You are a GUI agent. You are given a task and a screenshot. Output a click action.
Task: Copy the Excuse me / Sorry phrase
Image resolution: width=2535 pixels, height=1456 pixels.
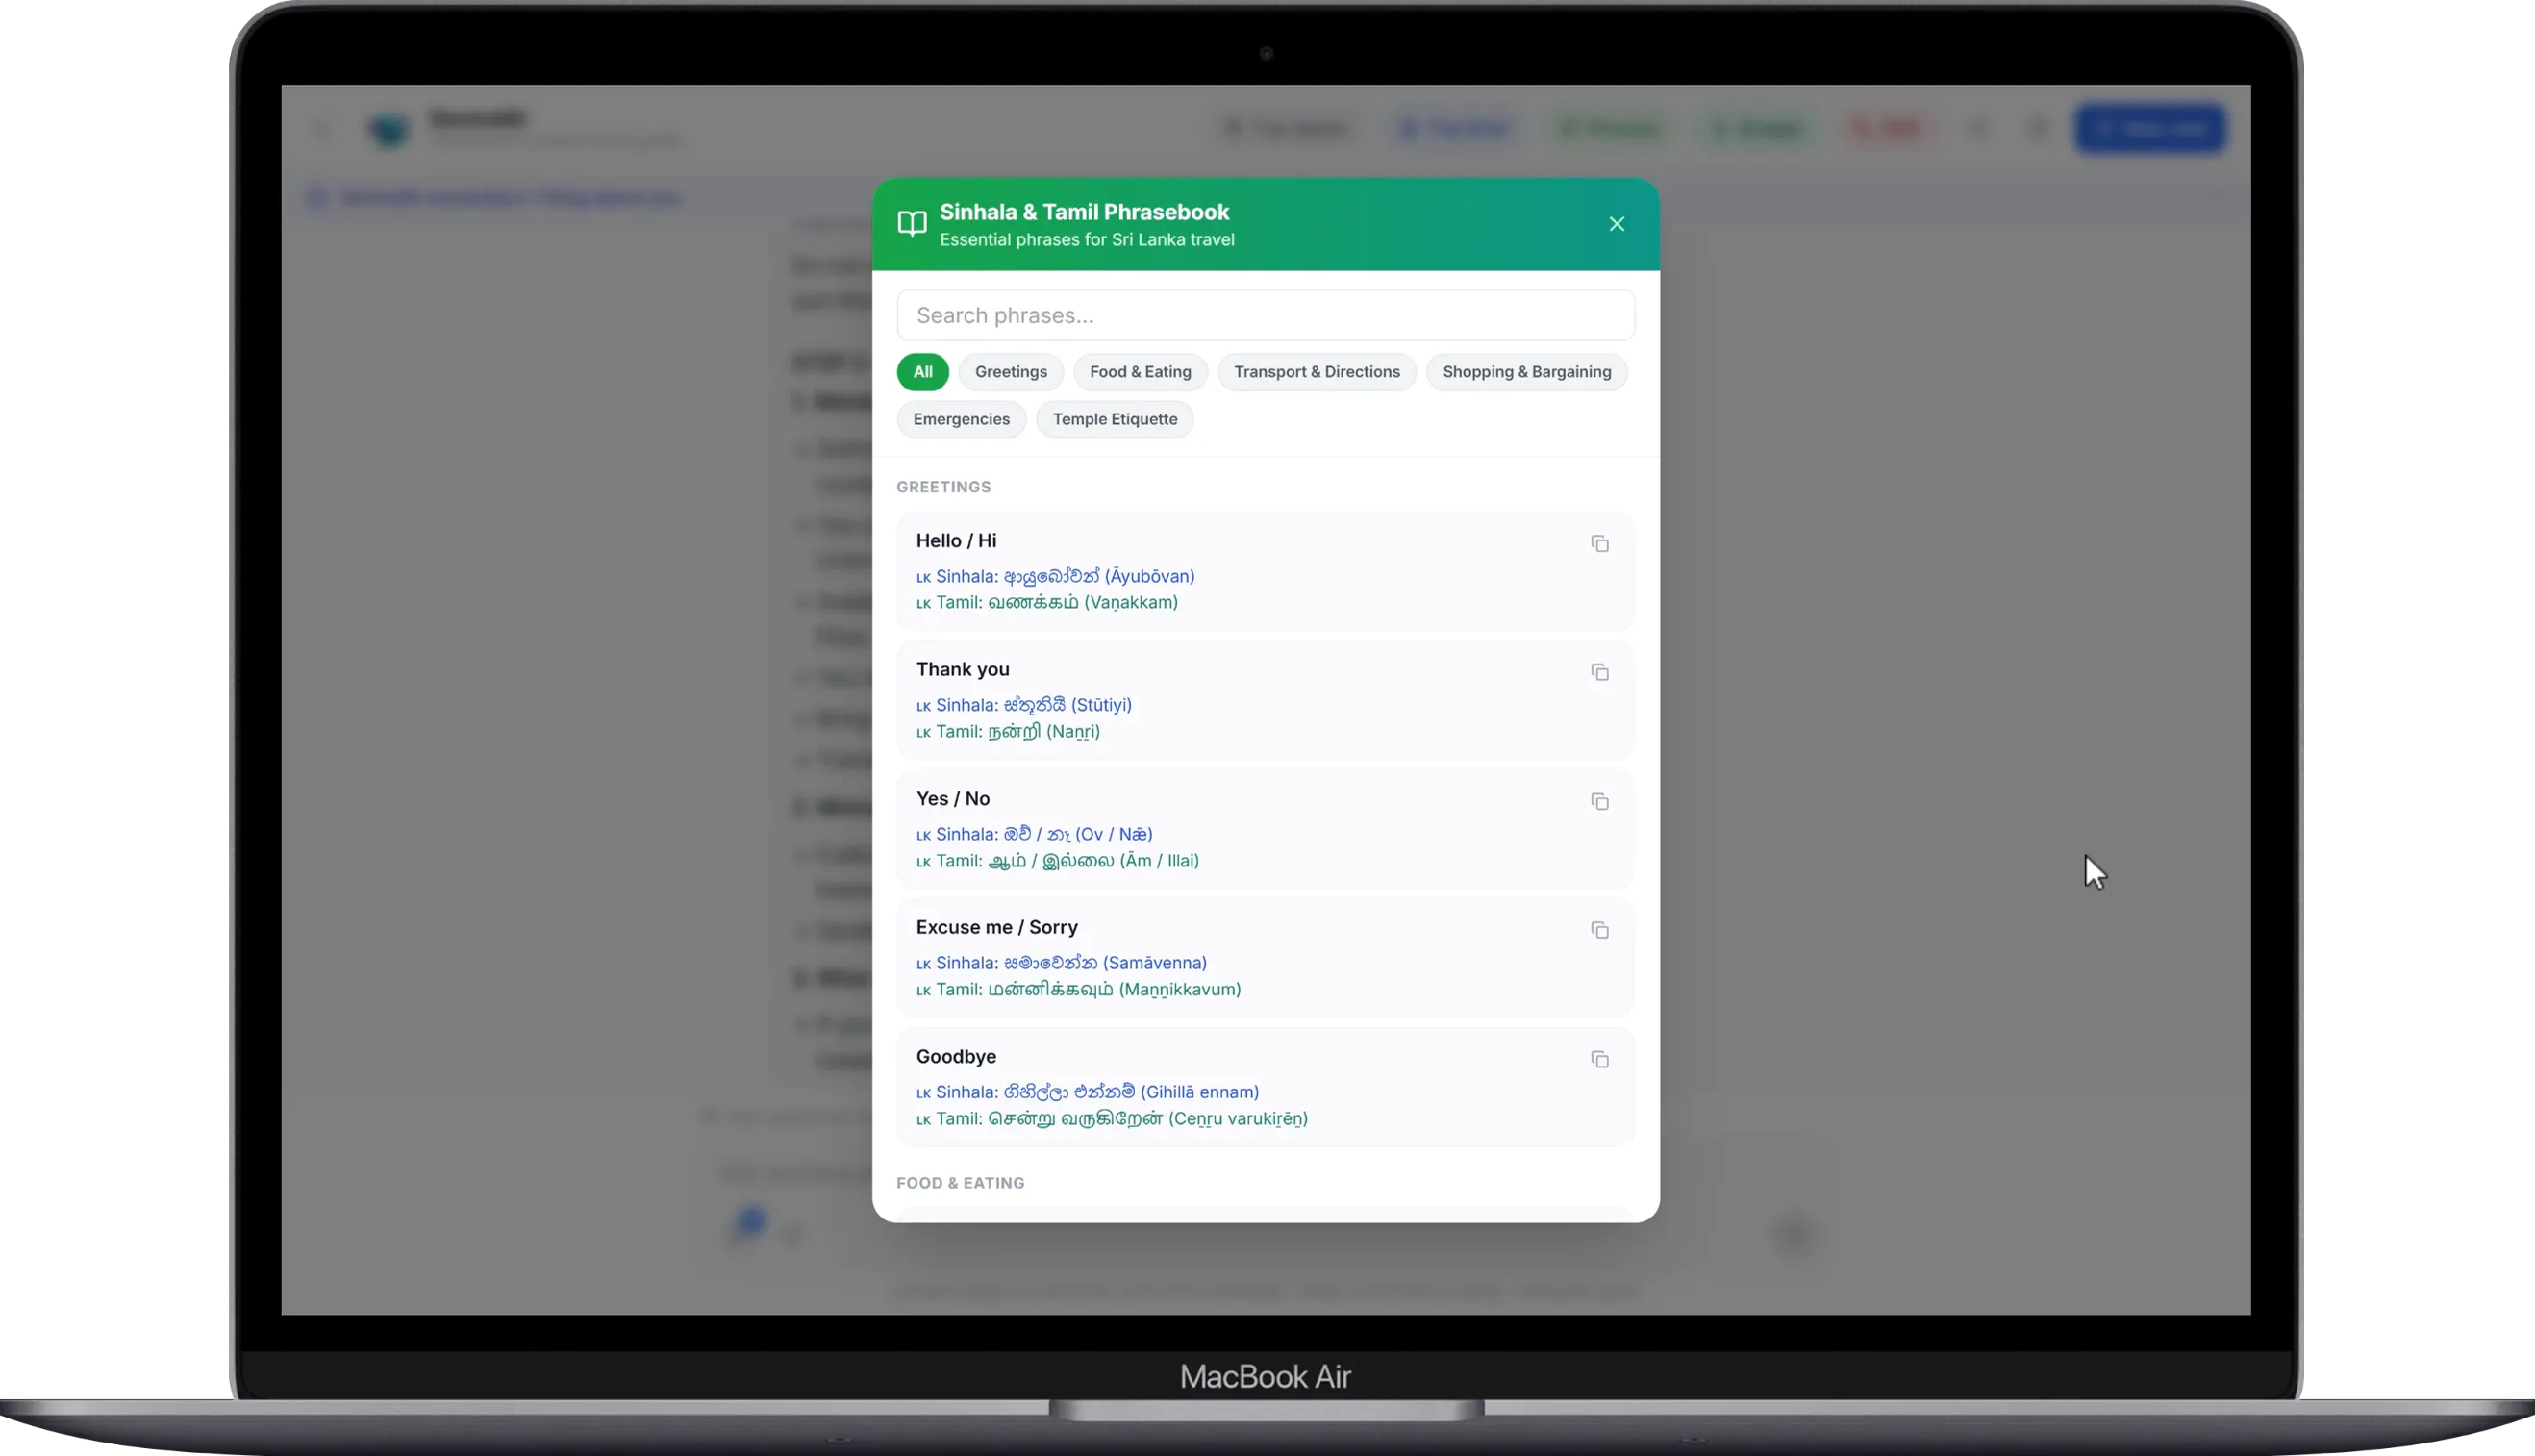(x=1599, y=931)
